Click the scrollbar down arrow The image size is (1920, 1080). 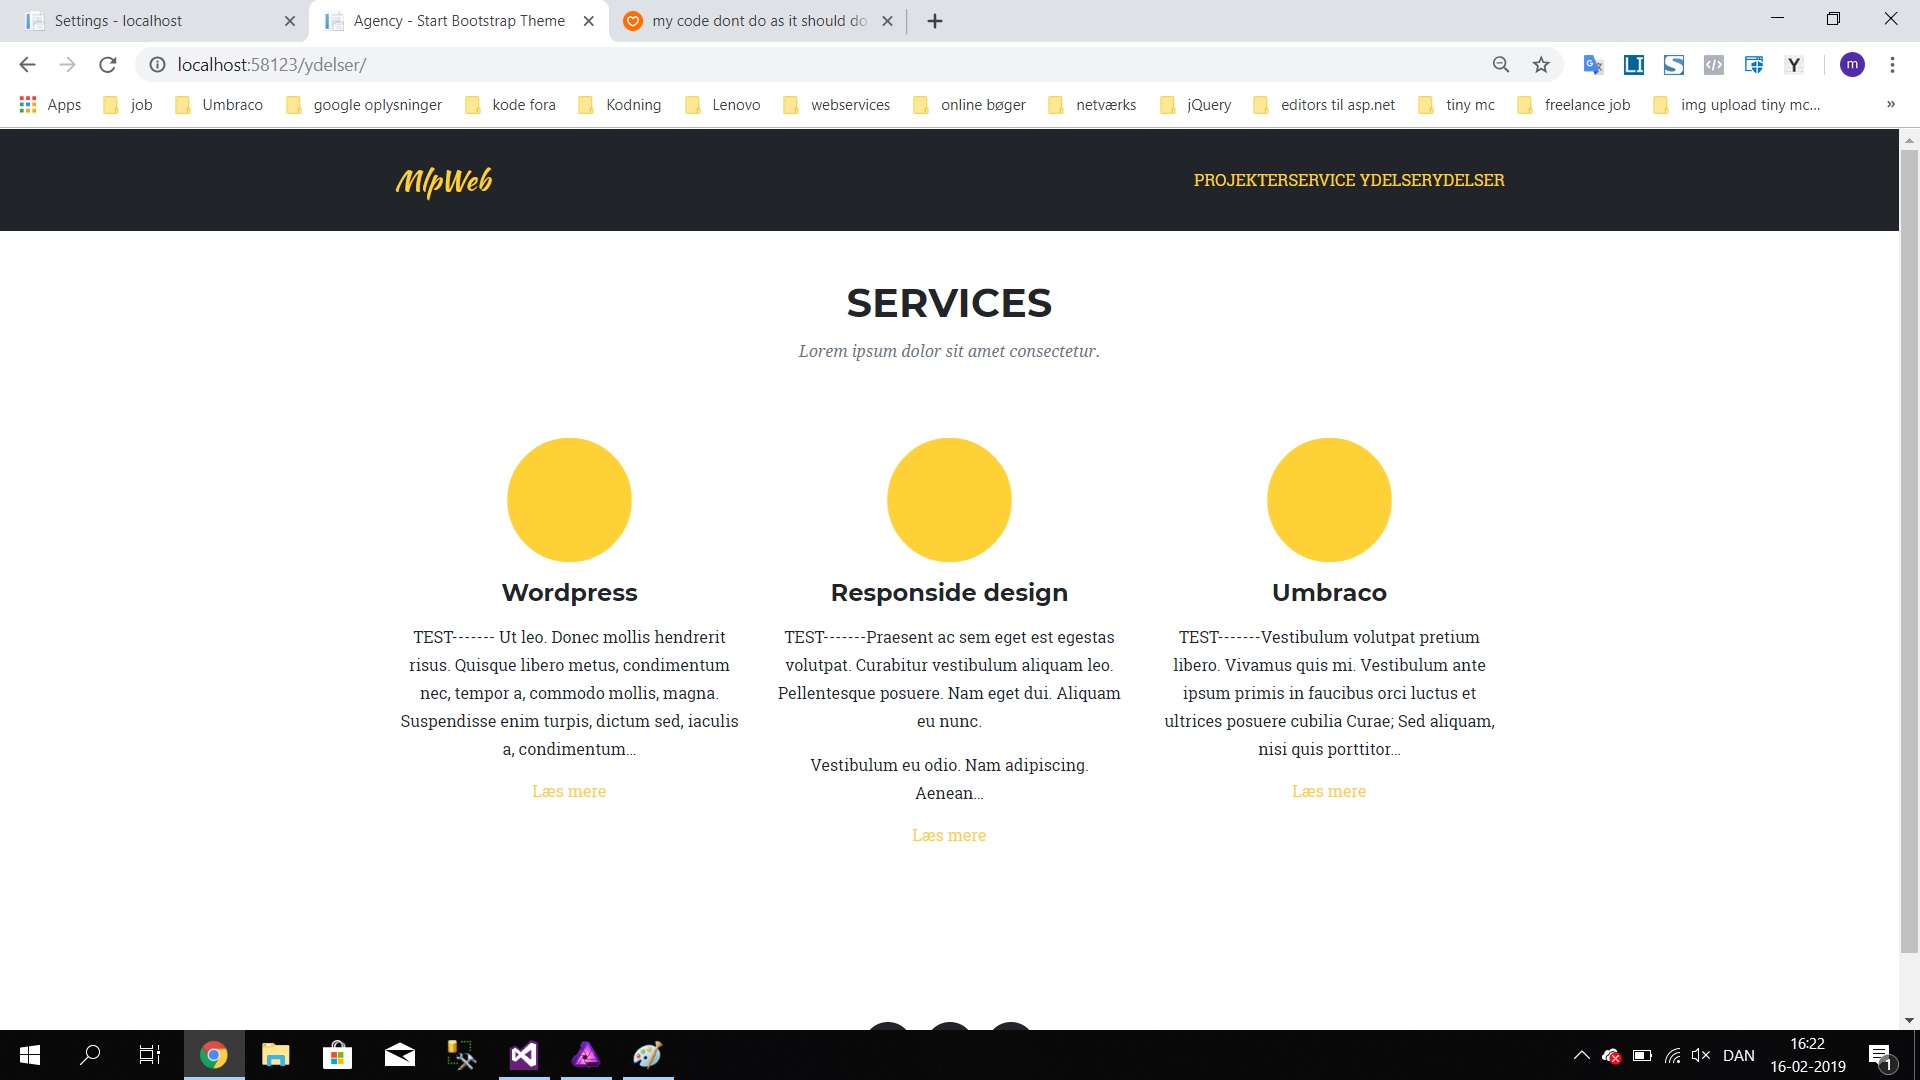pos(1909,1020)
